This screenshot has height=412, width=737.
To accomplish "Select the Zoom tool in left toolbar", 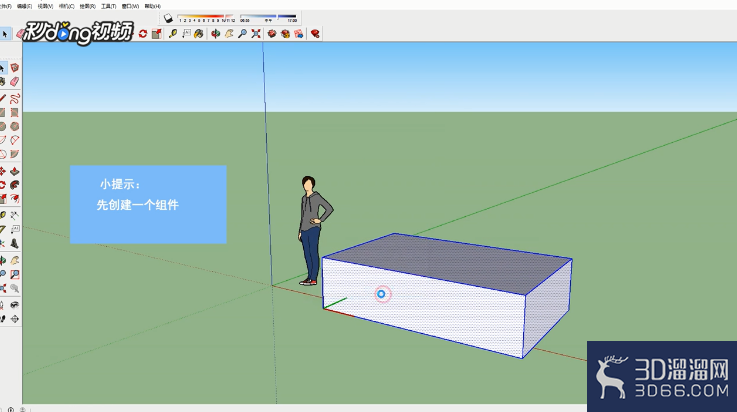I will pyautogui.click(x=3, y=274).
